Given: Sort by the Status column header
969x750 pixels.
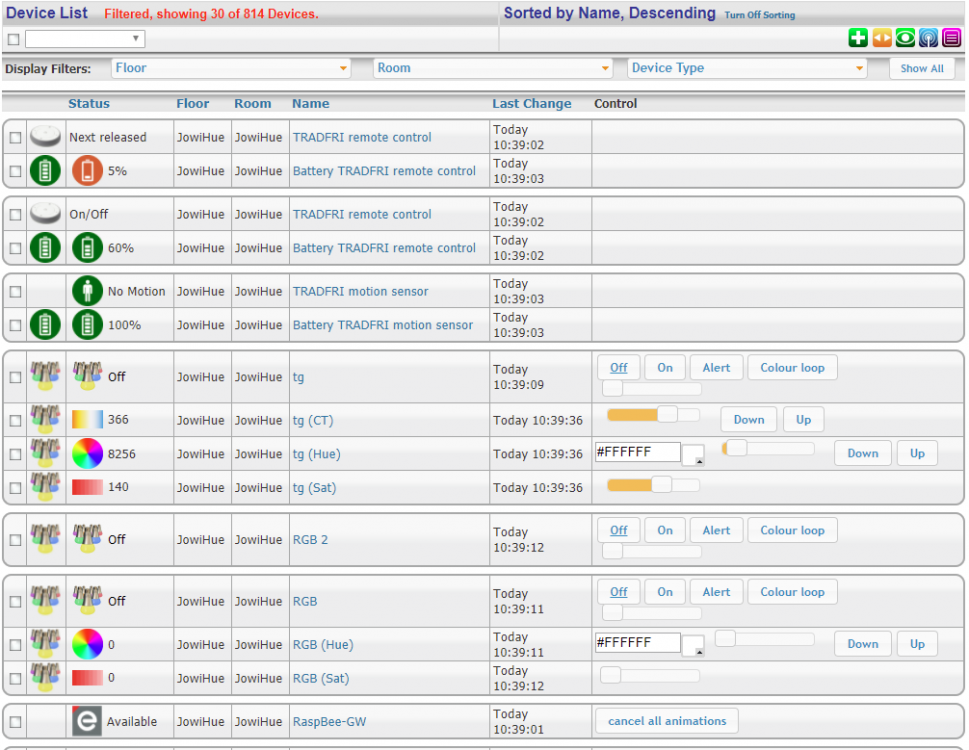Looking at the screenshot, I should coord(89,104).
